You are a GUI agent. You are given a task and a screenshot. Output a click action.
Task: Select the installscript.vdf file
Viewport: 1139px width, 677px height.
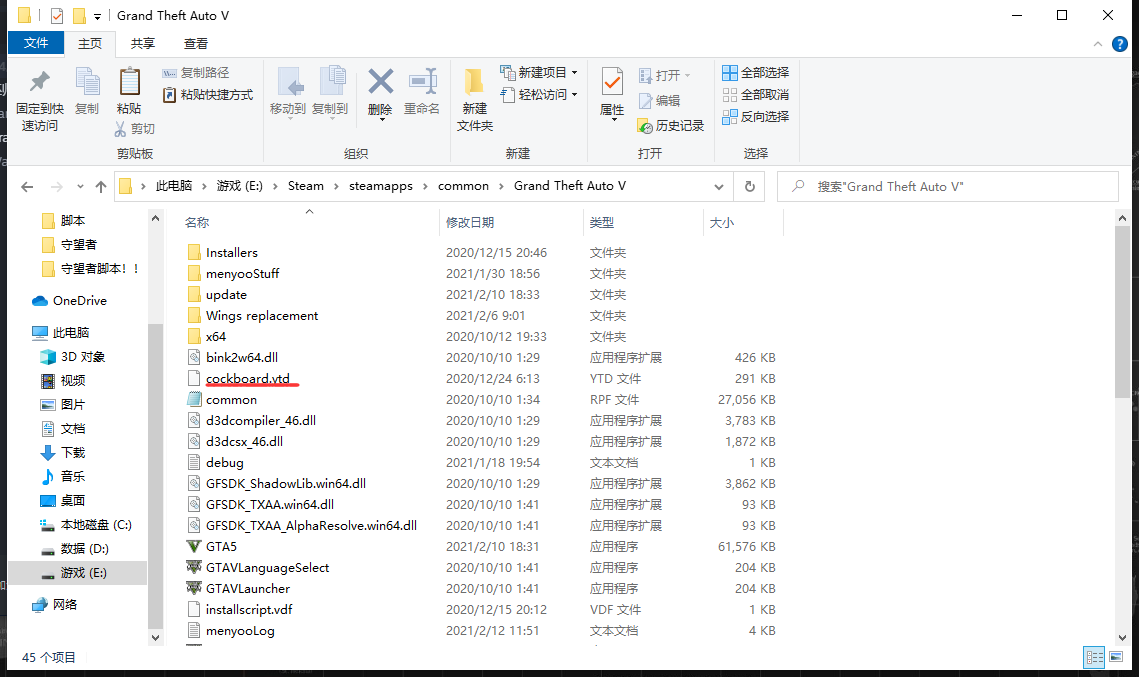249,609
